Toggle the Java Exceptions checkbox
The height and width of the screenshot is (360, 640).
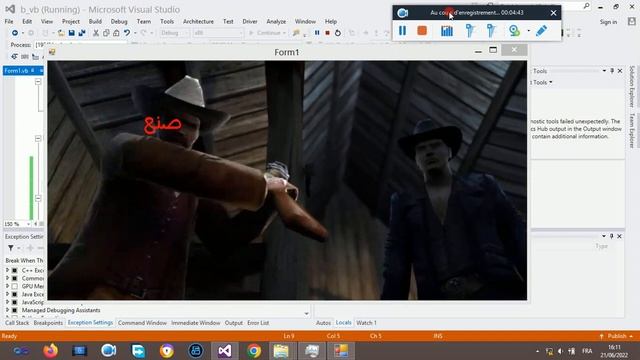tap(15, 294)
